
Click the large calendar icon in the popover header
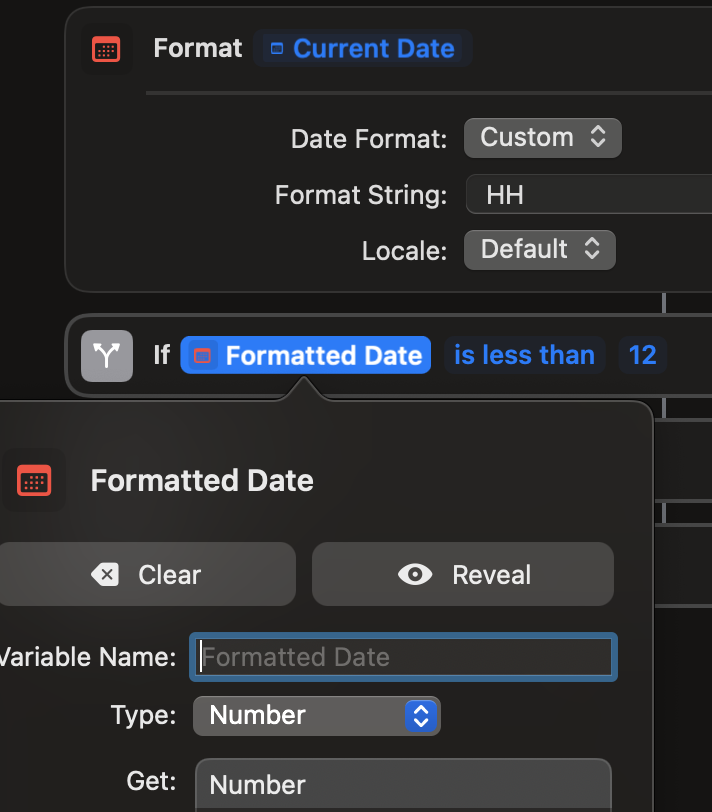(x=34, y=481)
